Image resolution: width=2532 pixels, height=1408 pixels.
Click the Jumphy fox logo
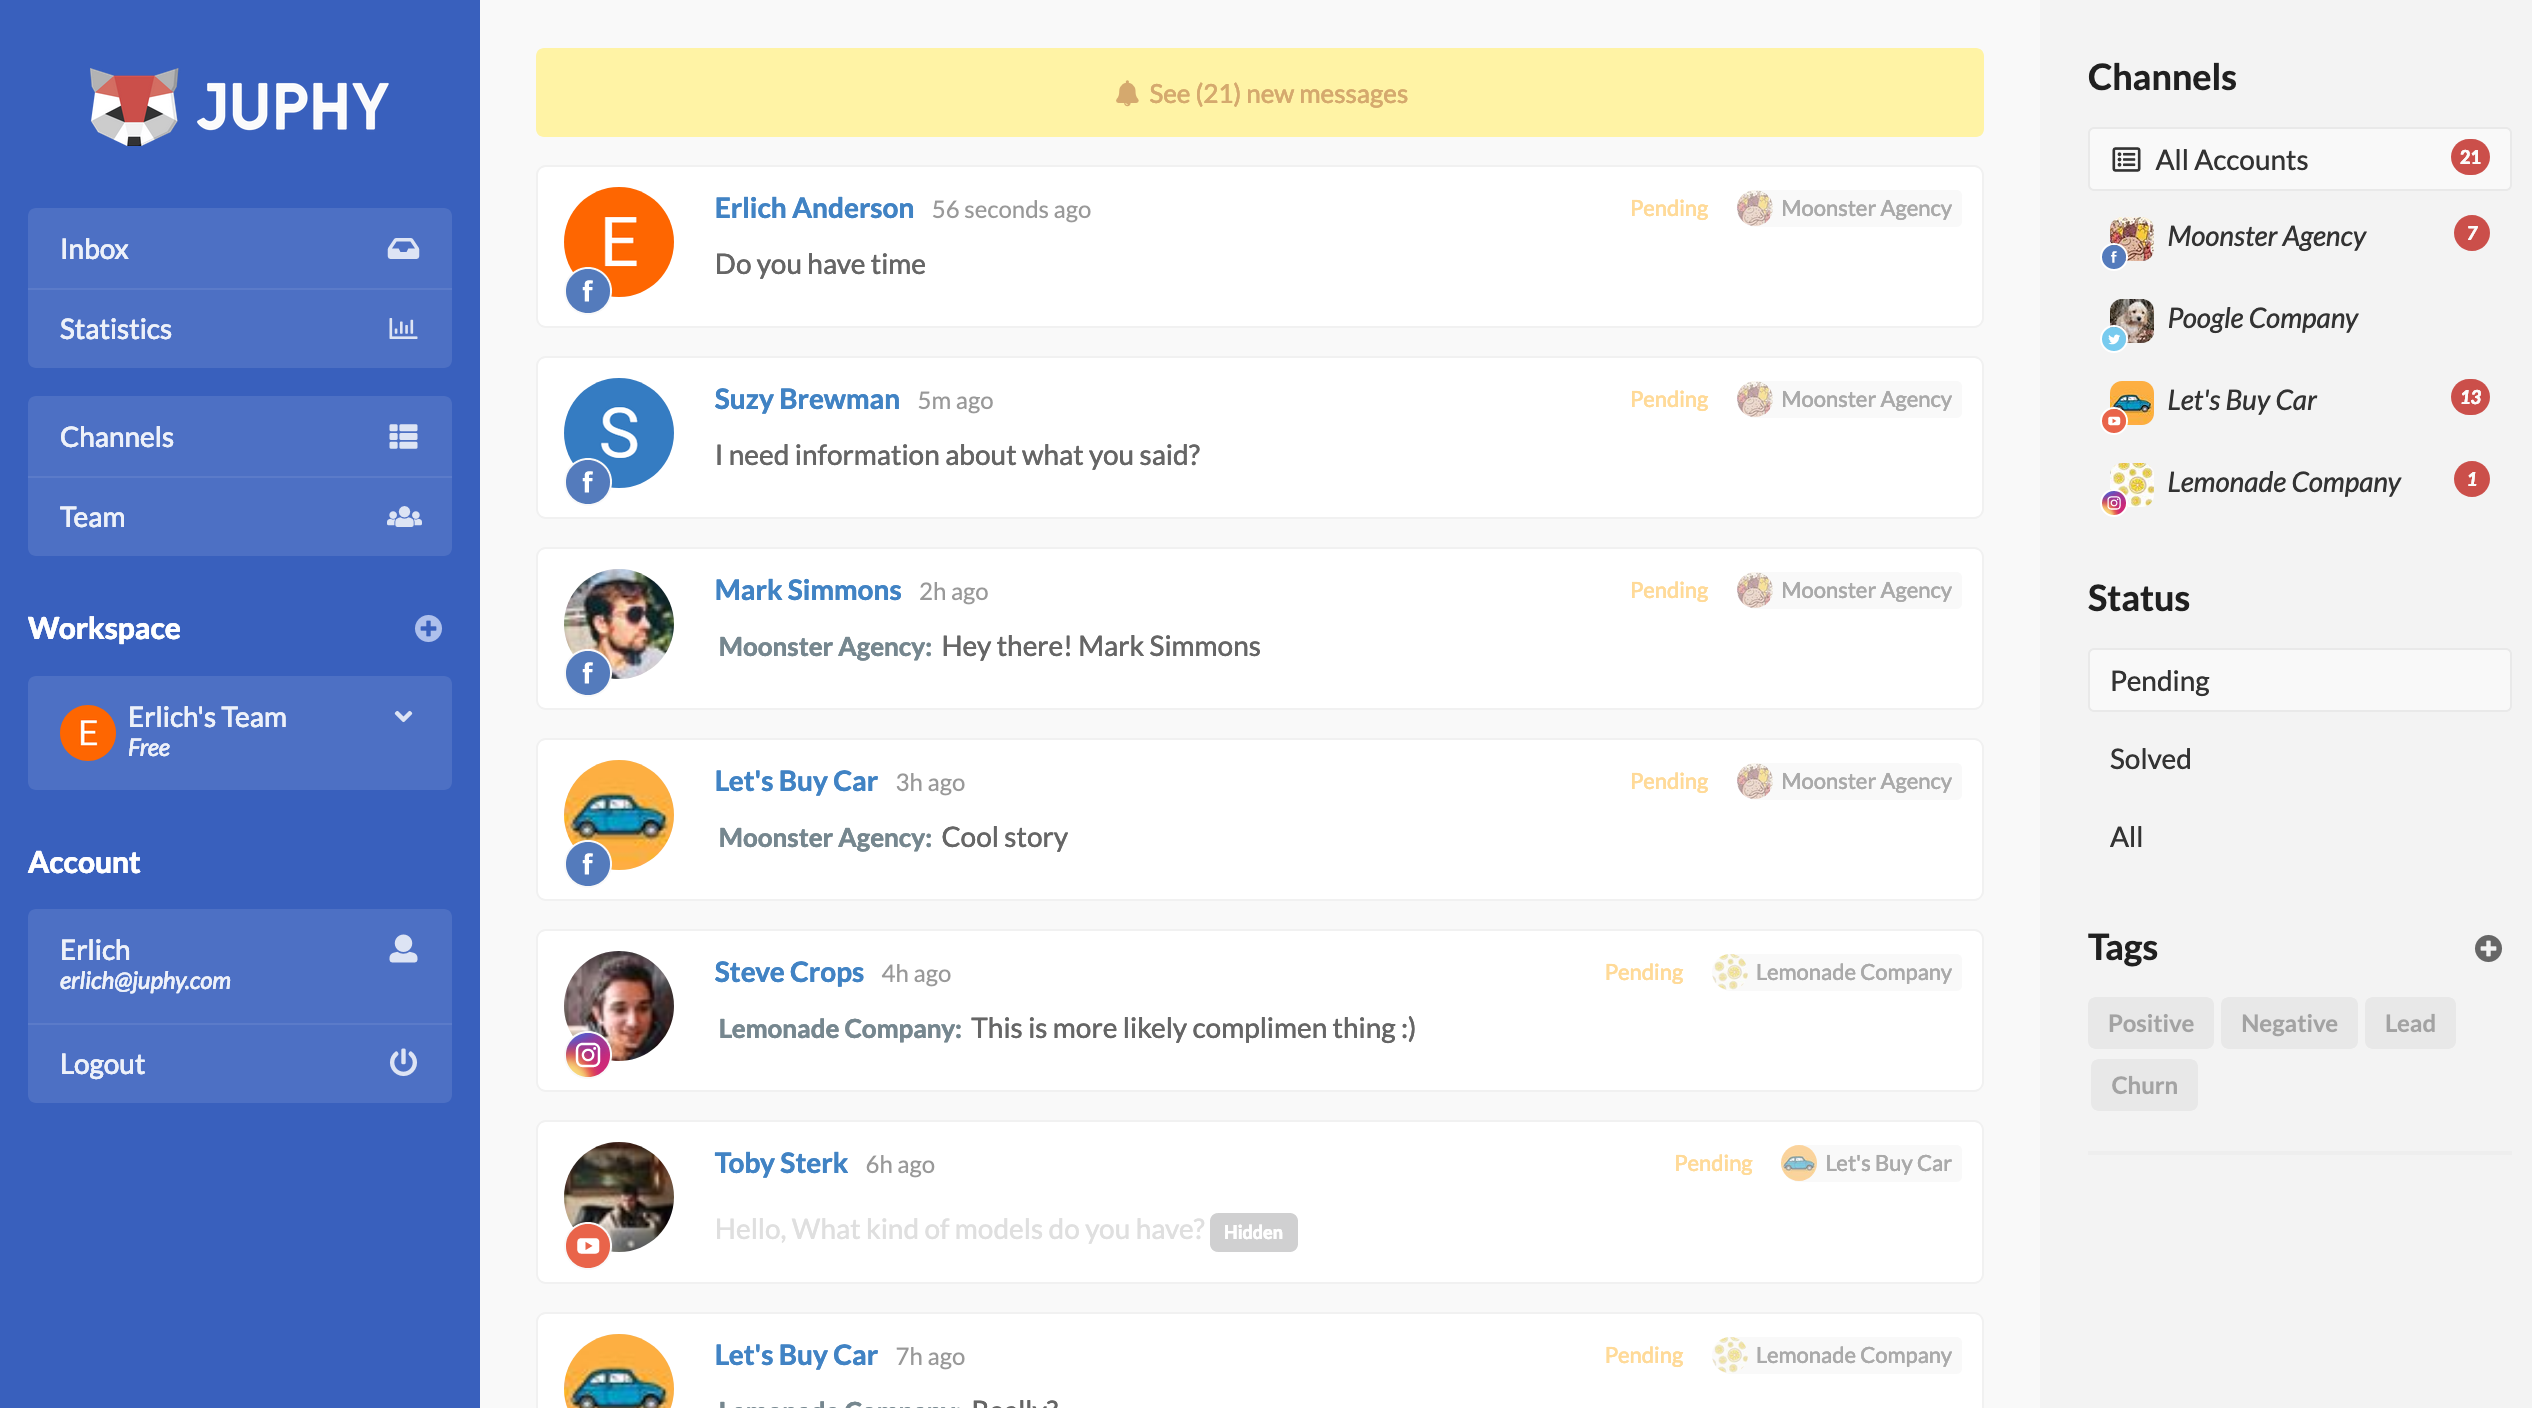pyautogui.click(x=134, y=106)
